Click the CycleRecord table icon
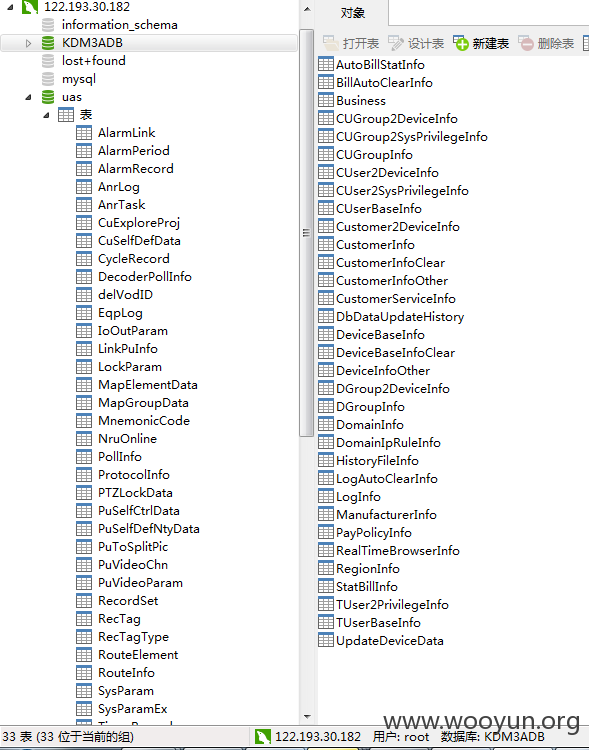This screenshot has height=750, width=589. point(84,259)
